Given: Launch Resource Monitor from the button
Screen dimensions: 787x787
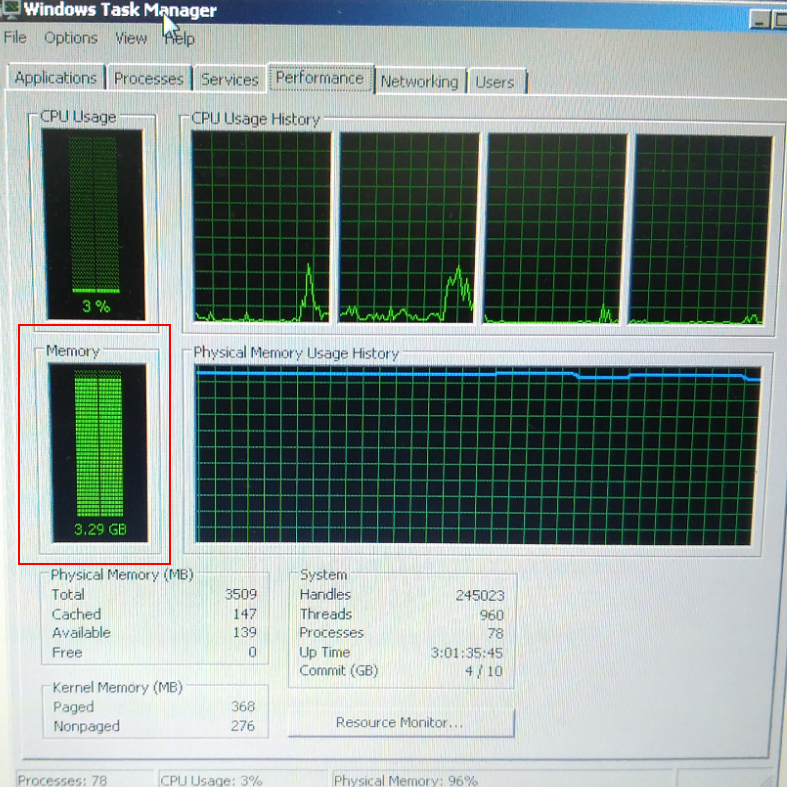Looking at the screenshot, I should (x=400, y=722).
